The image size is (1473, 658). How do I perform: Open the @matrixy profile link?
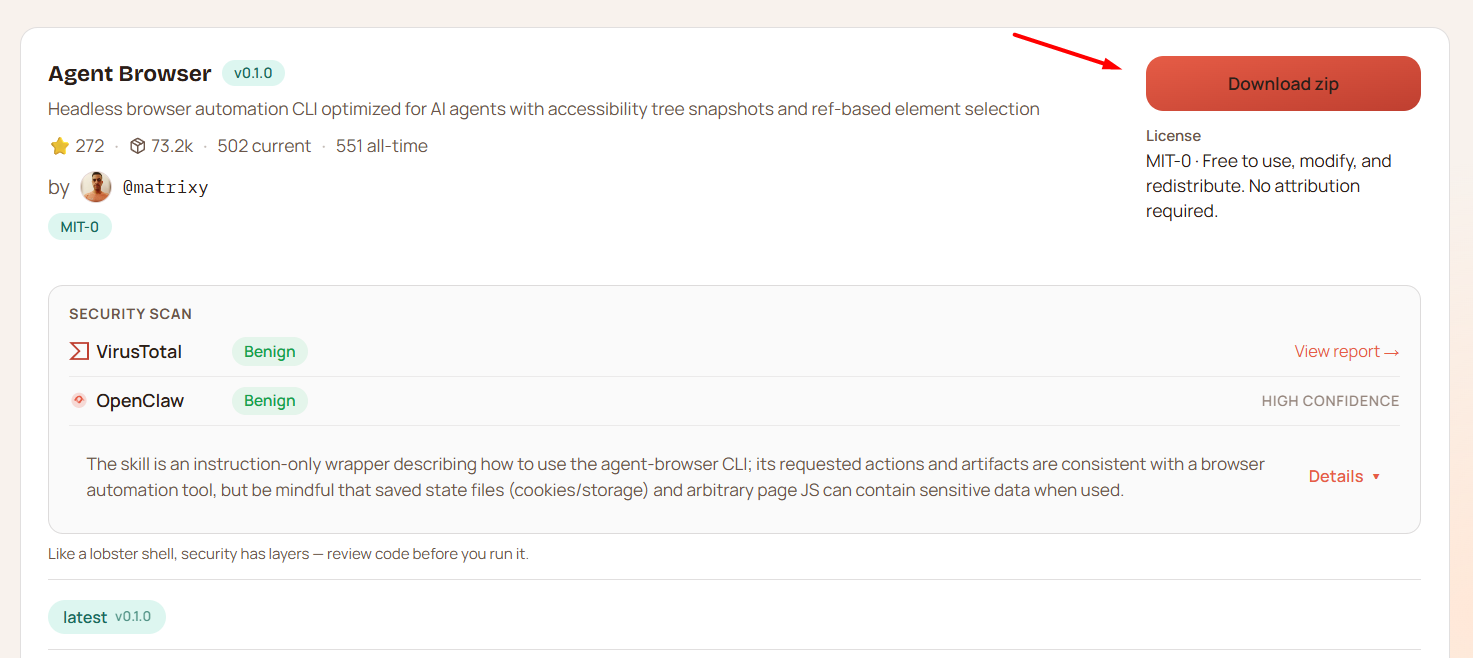click(x=165, y=187)
